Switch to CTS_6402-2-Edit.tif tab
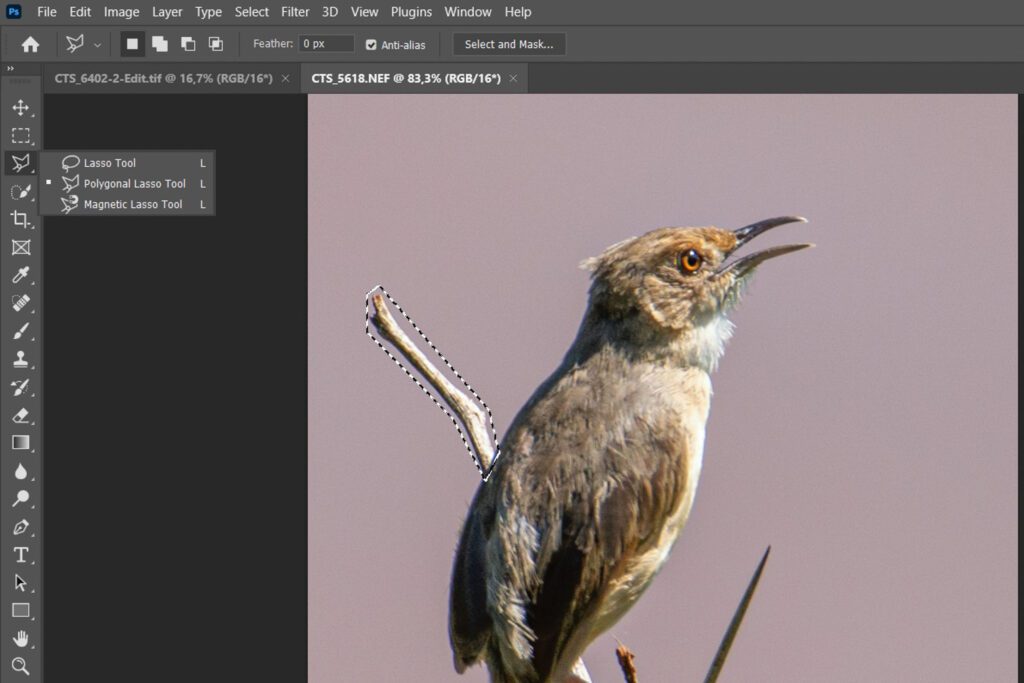This screenshot has width=1024, height=683. pos(163,78)
